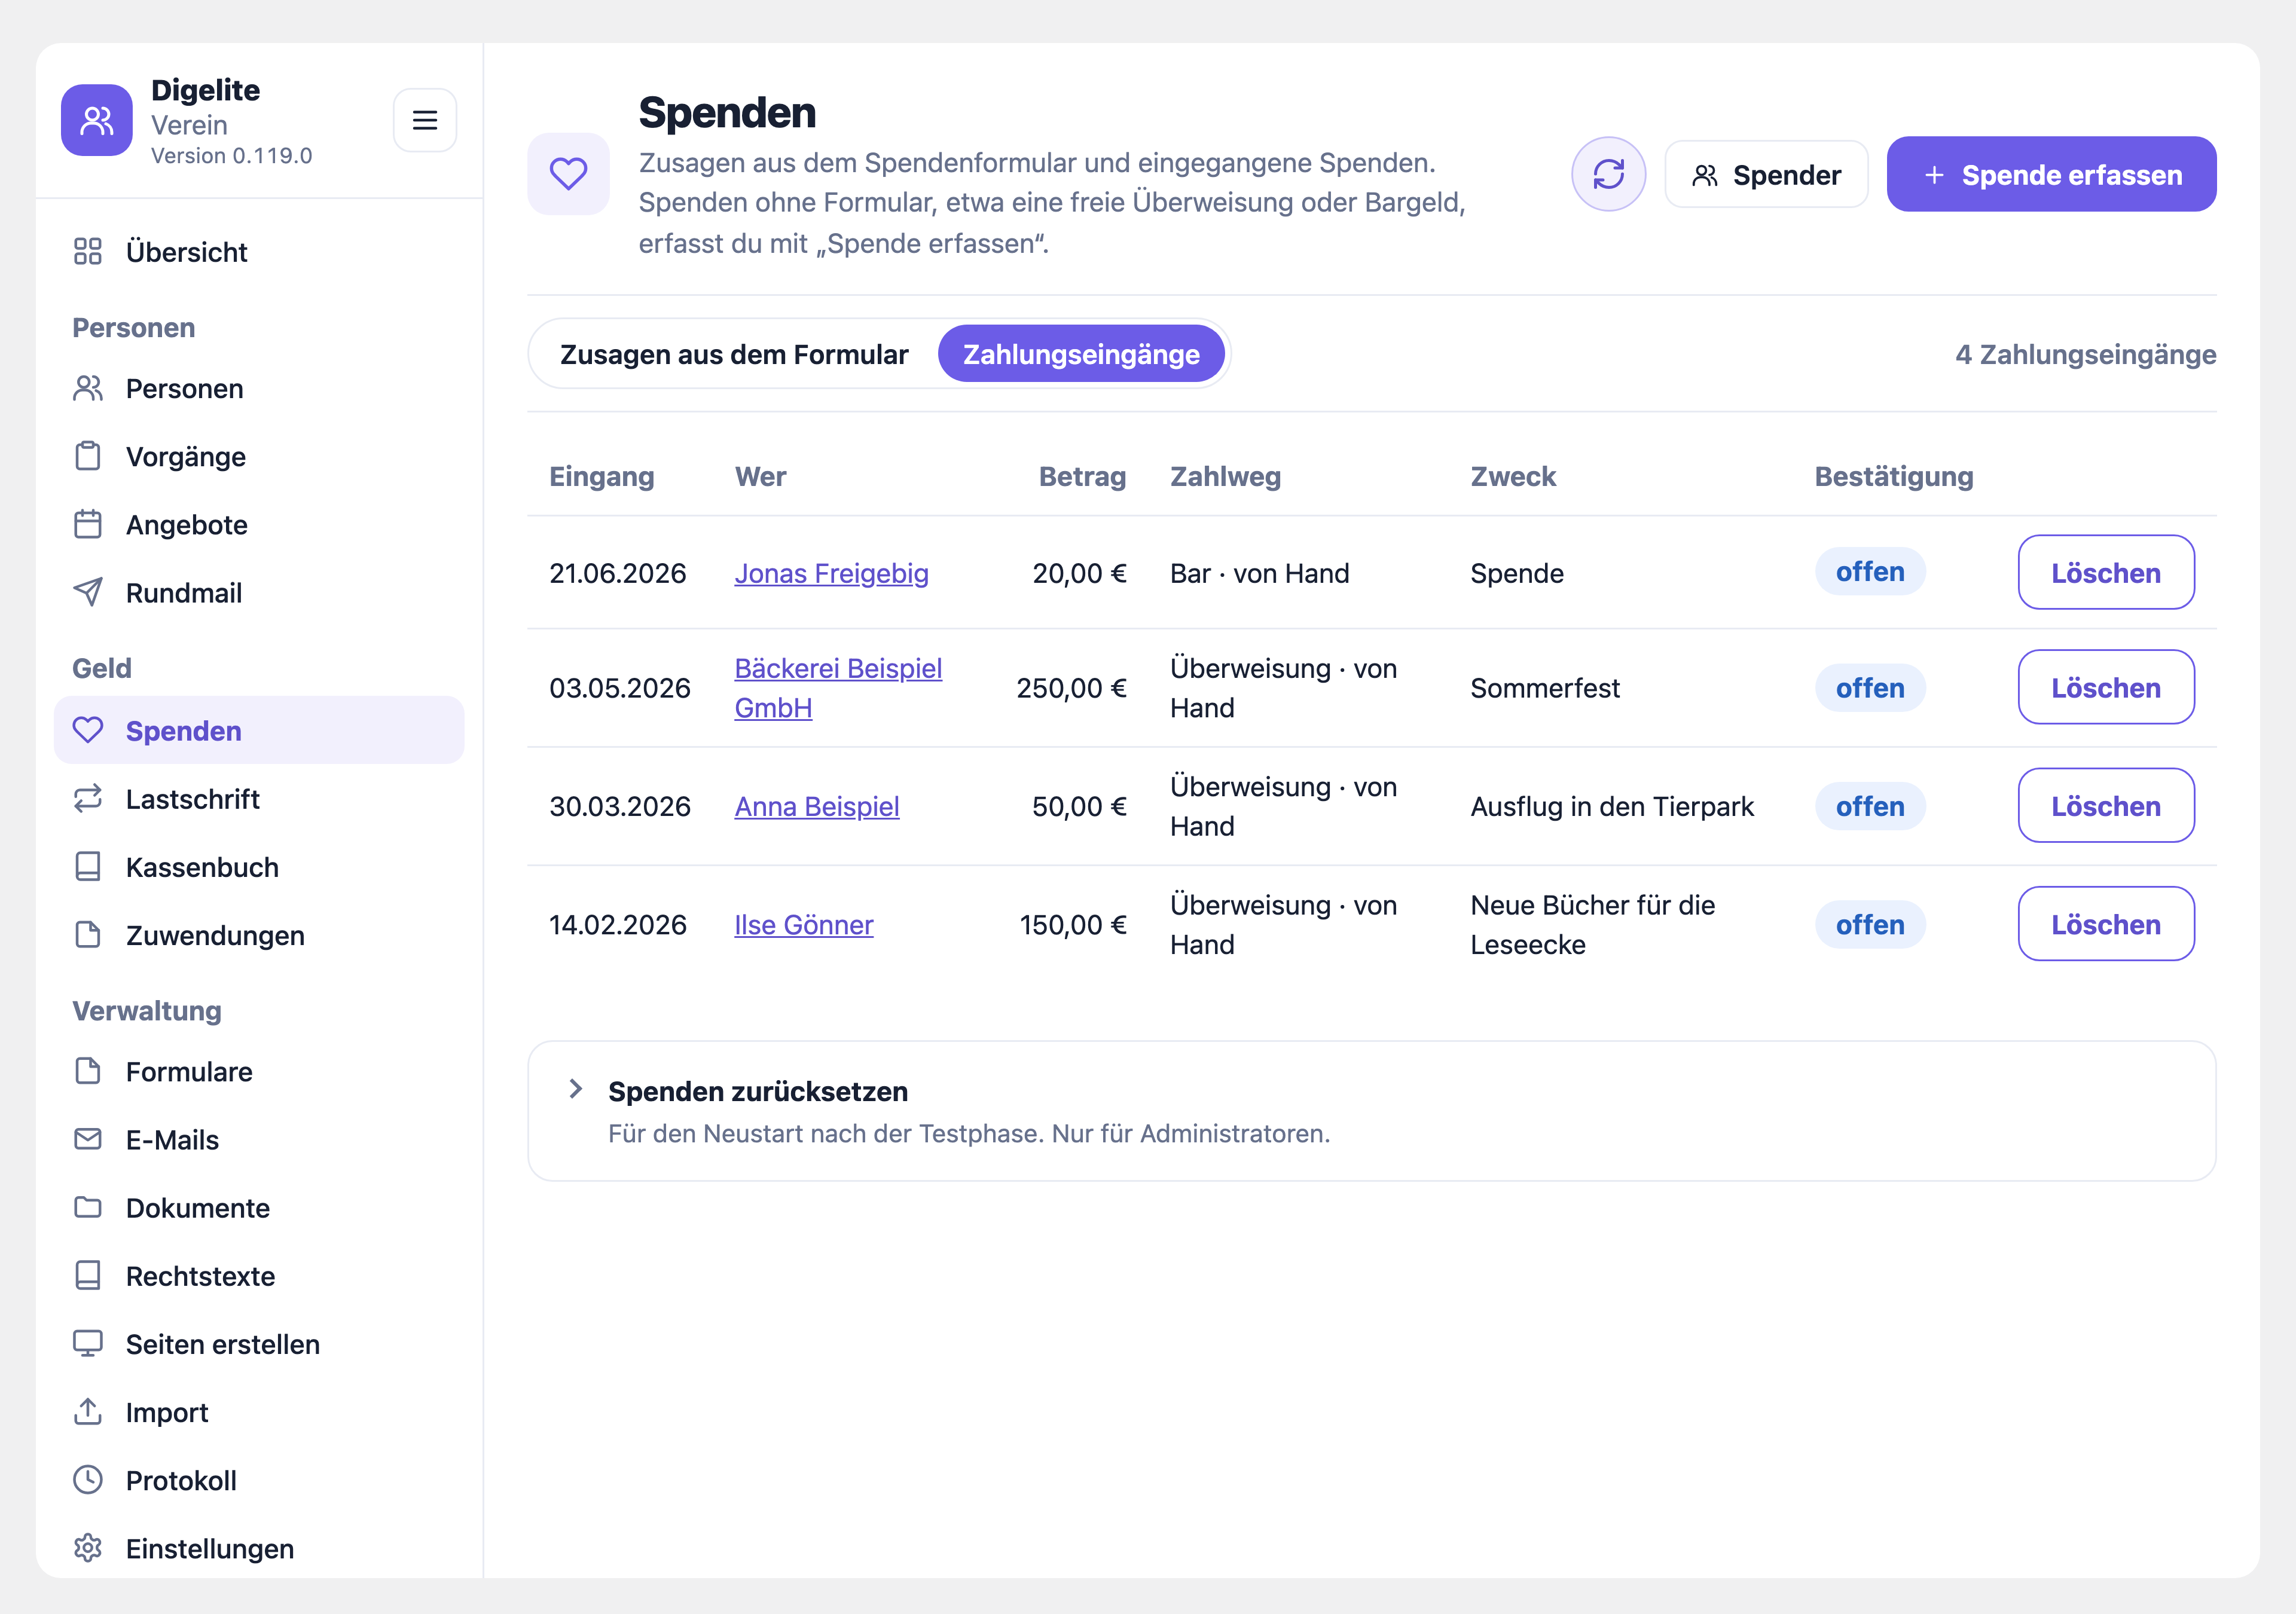Viewport: 2296px width, 1614px height.
Task: Click the Protokoll clock icon
Action: click(88, 1479)
